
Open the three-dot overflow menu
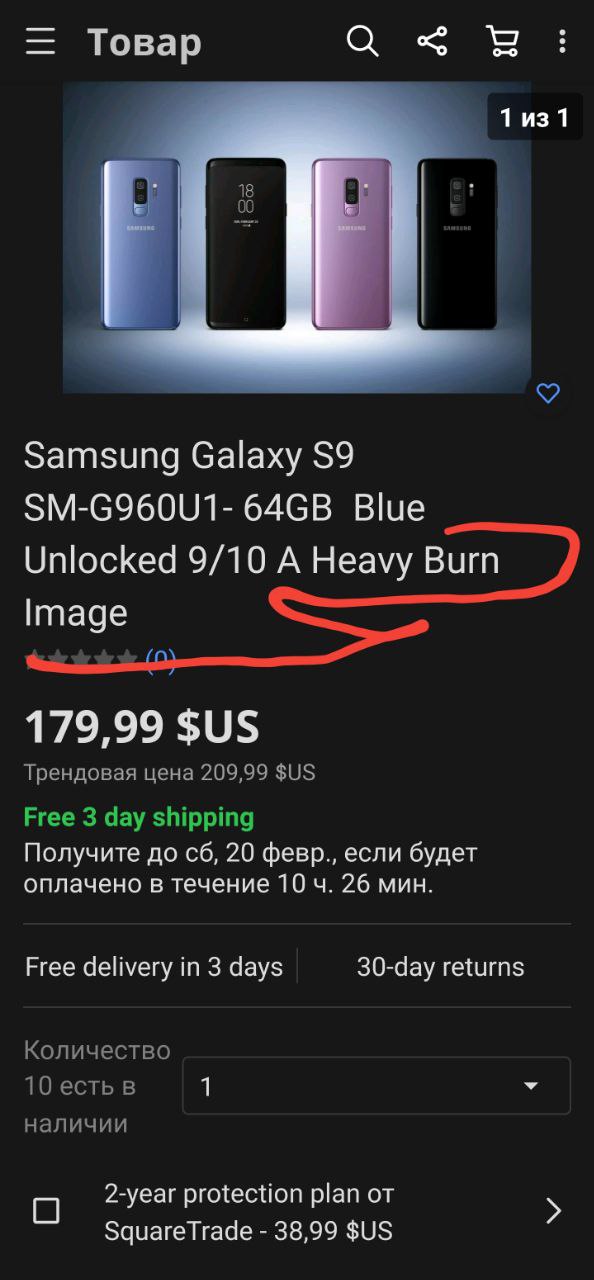563,42
